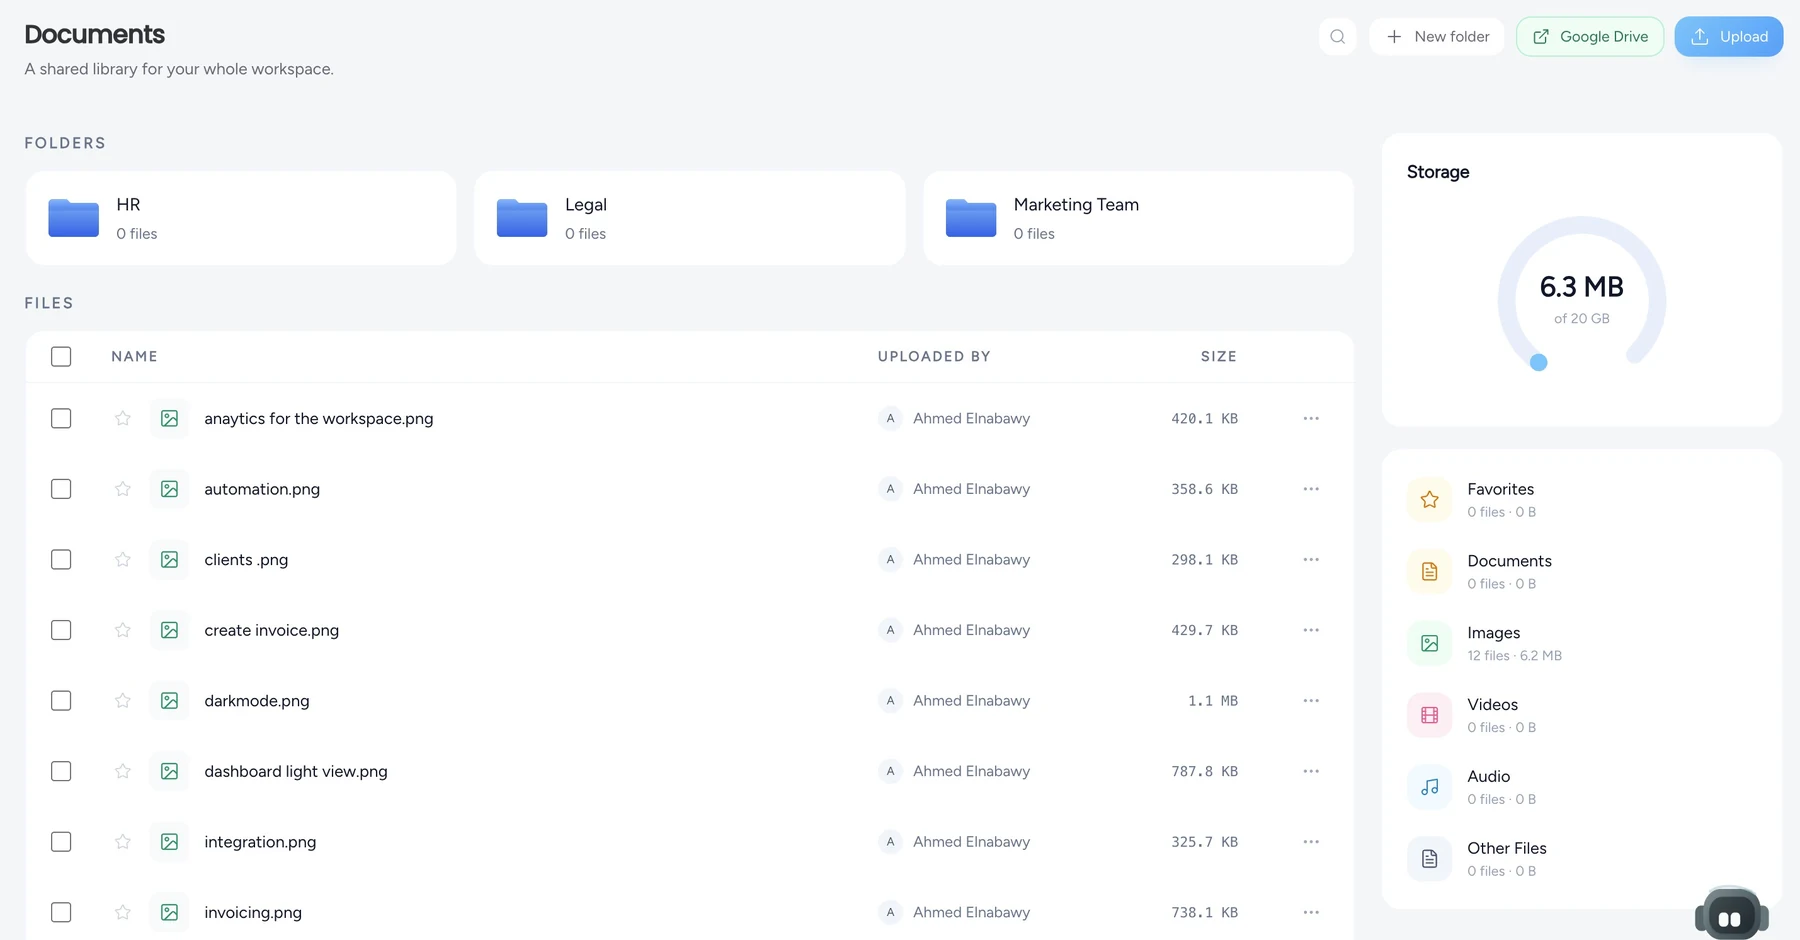Click the Images picture icon
The image size is (1800, 940).
1430,643
